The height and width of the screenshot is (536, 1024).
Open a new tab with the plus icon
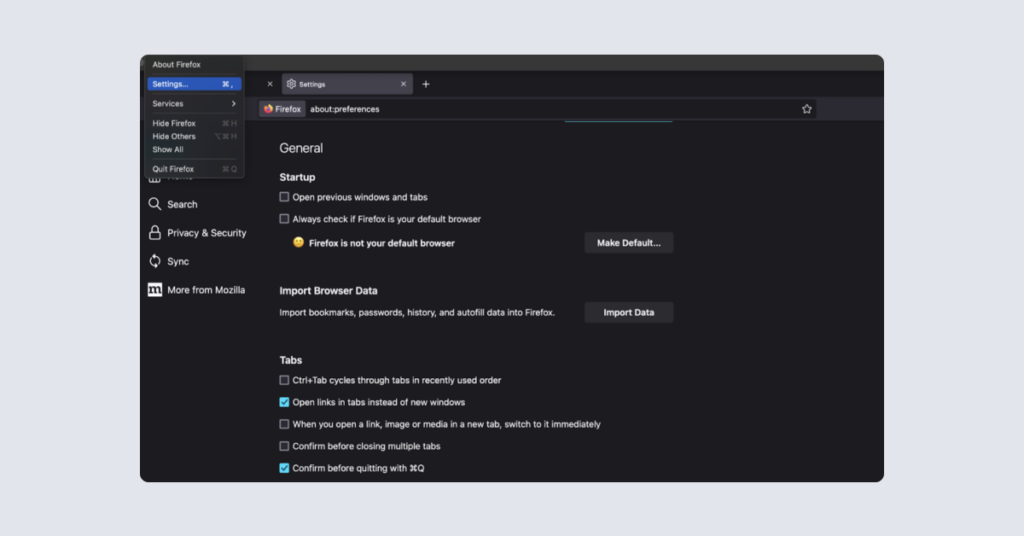click(426, 84)
